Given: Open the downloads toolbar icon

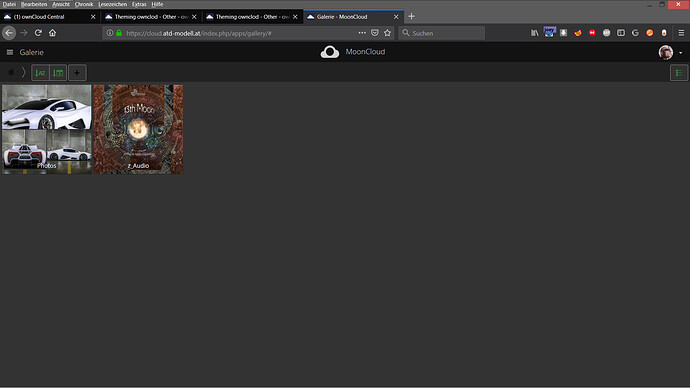Looking at the screenshot, I should click(x=563, y=33).
